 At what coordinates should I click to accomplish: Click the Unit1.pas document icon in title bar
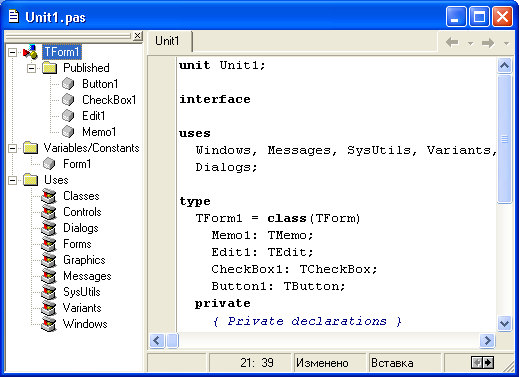coord(13,16)
